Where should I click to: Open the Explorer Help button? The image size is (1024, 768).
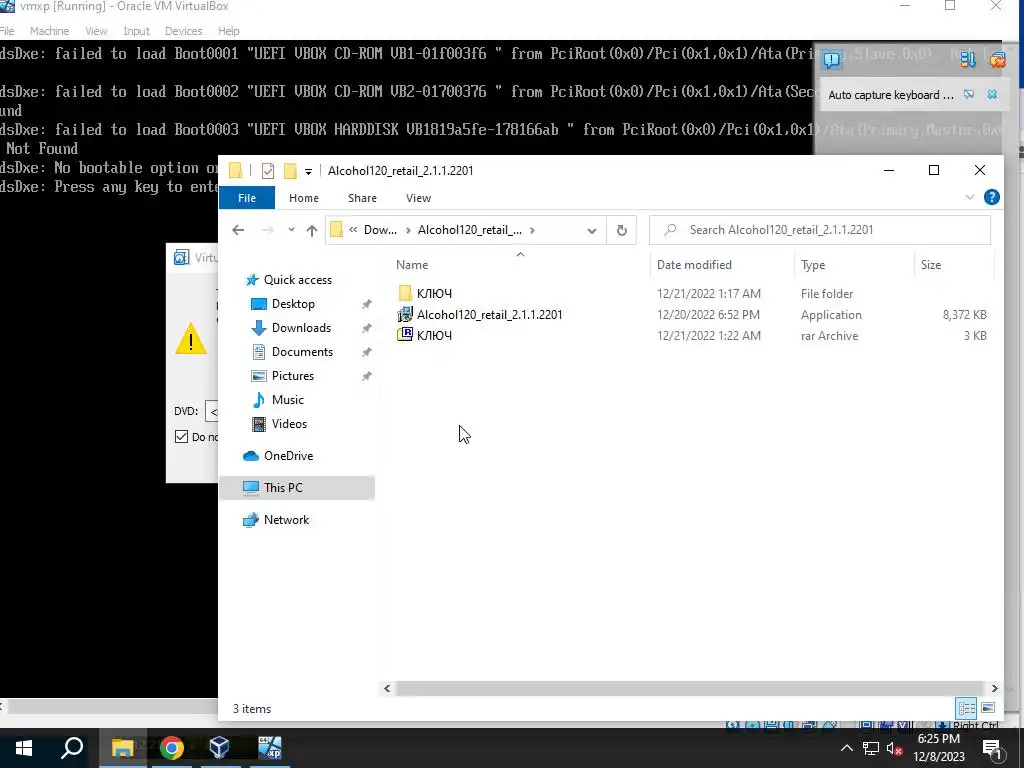pos(991,197)
